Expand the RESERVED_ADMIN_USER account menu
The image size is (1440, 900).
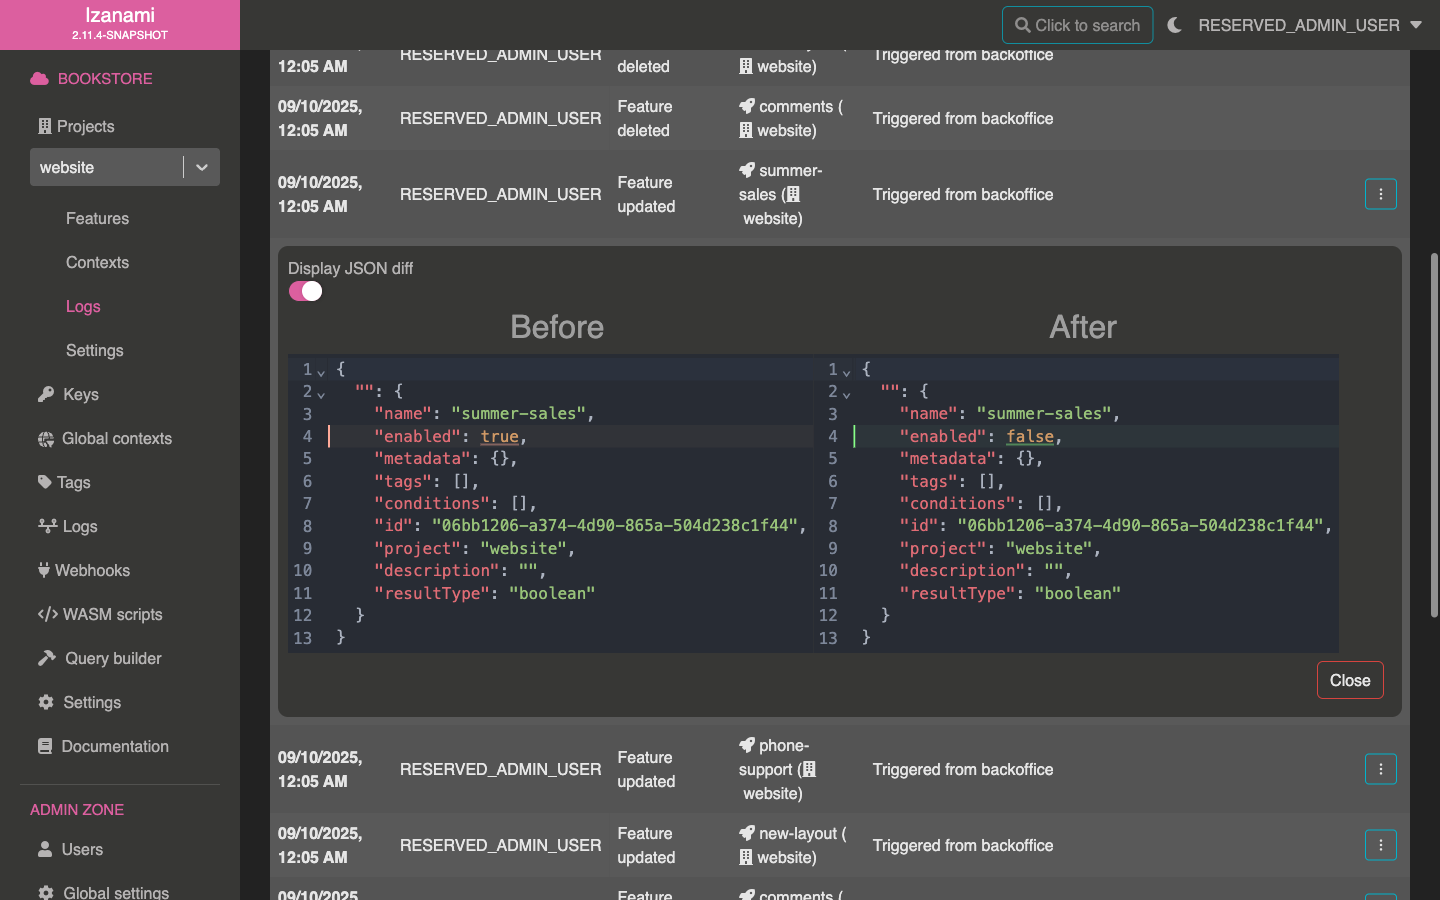pyautogui.click(x=1310, y=25)
